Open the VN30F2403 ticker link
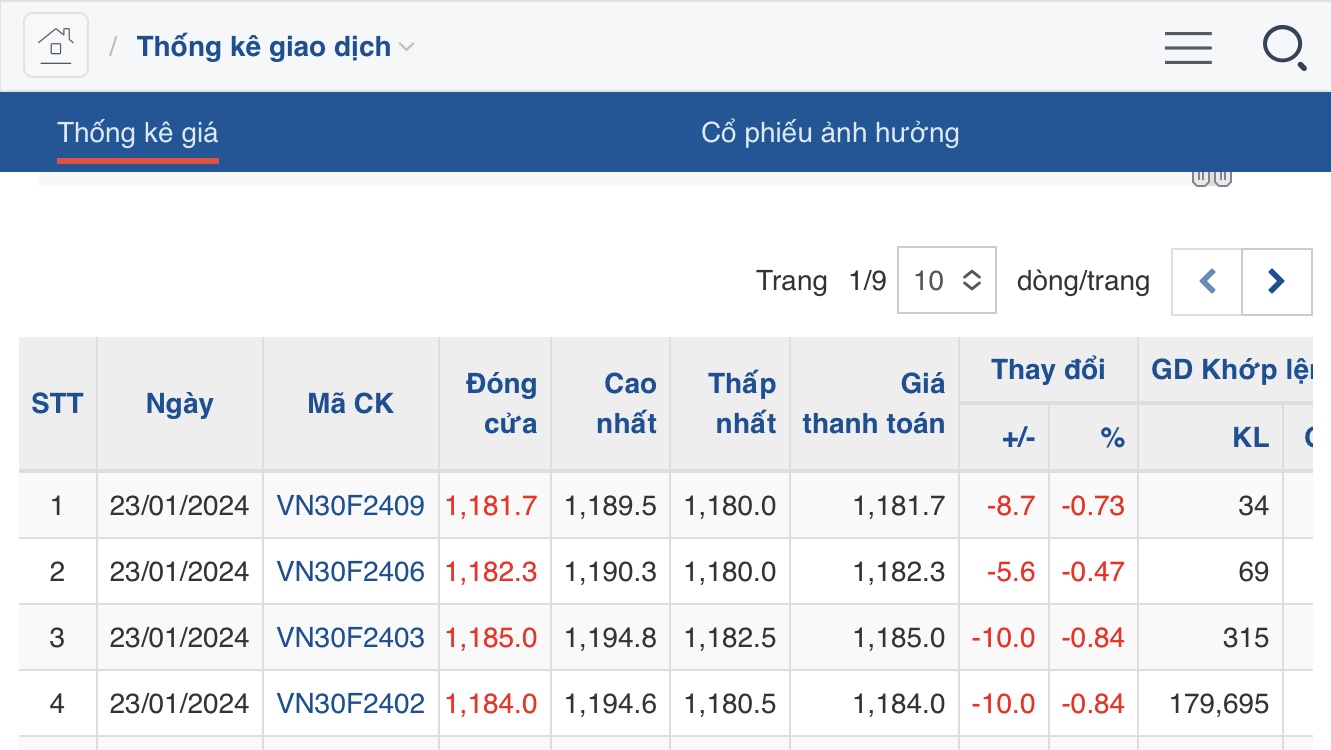This screenshot has width=1331, height=750. pos(350,638)
